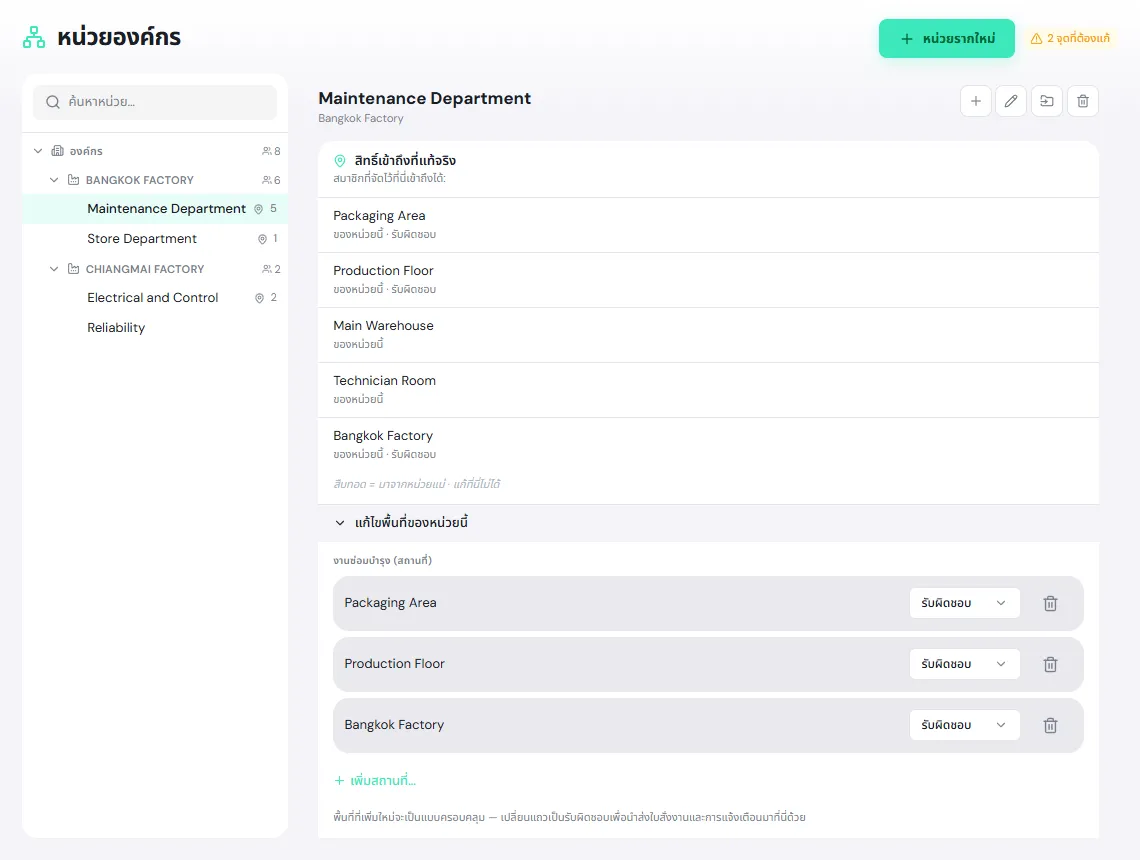Click the organization units logo icon
Viewport: 1140px width, 860px height.
coord(33,37)
